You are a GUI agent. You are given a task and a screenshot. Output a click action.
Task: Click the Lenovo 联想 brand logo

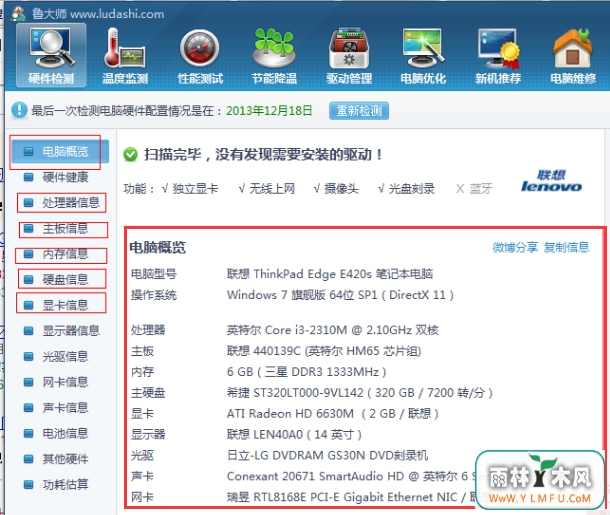click(x=551, y=181)
